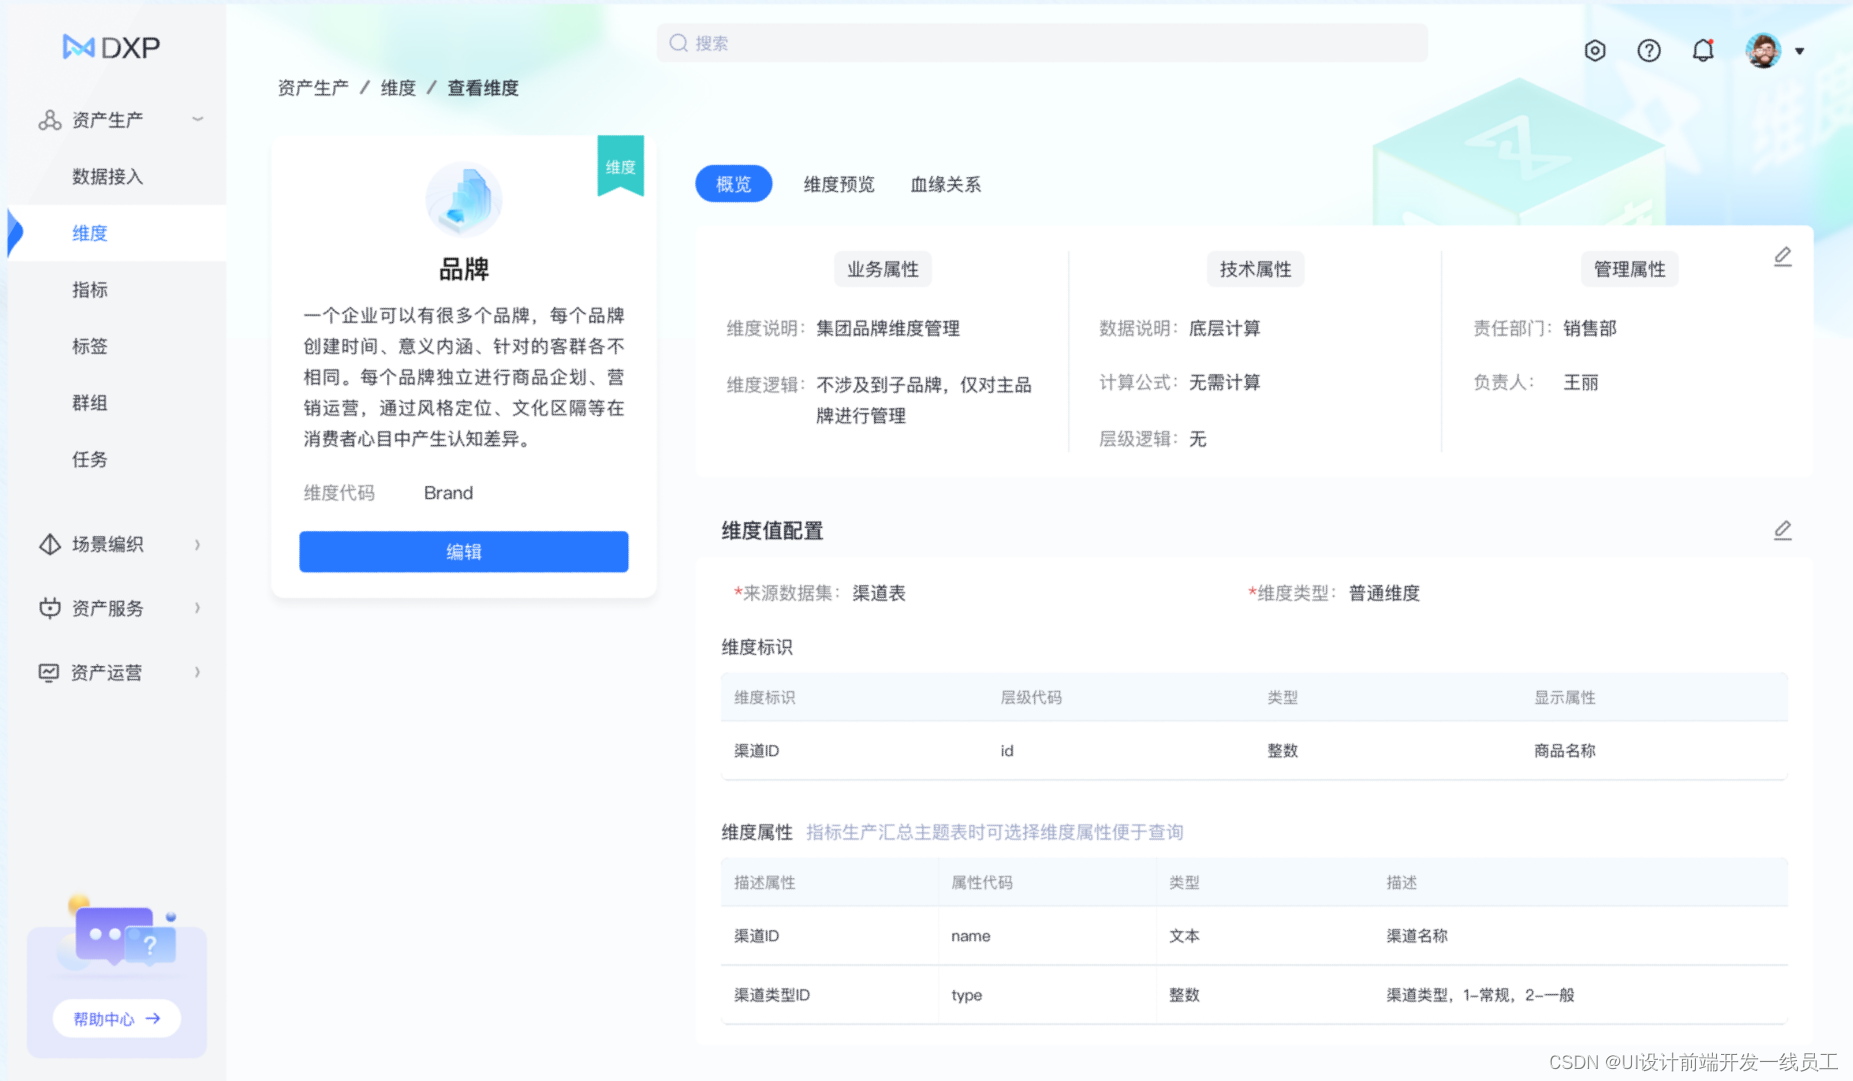Click the 场景编织 sidebar icon

pyautogui.click(x=50, y=544)
